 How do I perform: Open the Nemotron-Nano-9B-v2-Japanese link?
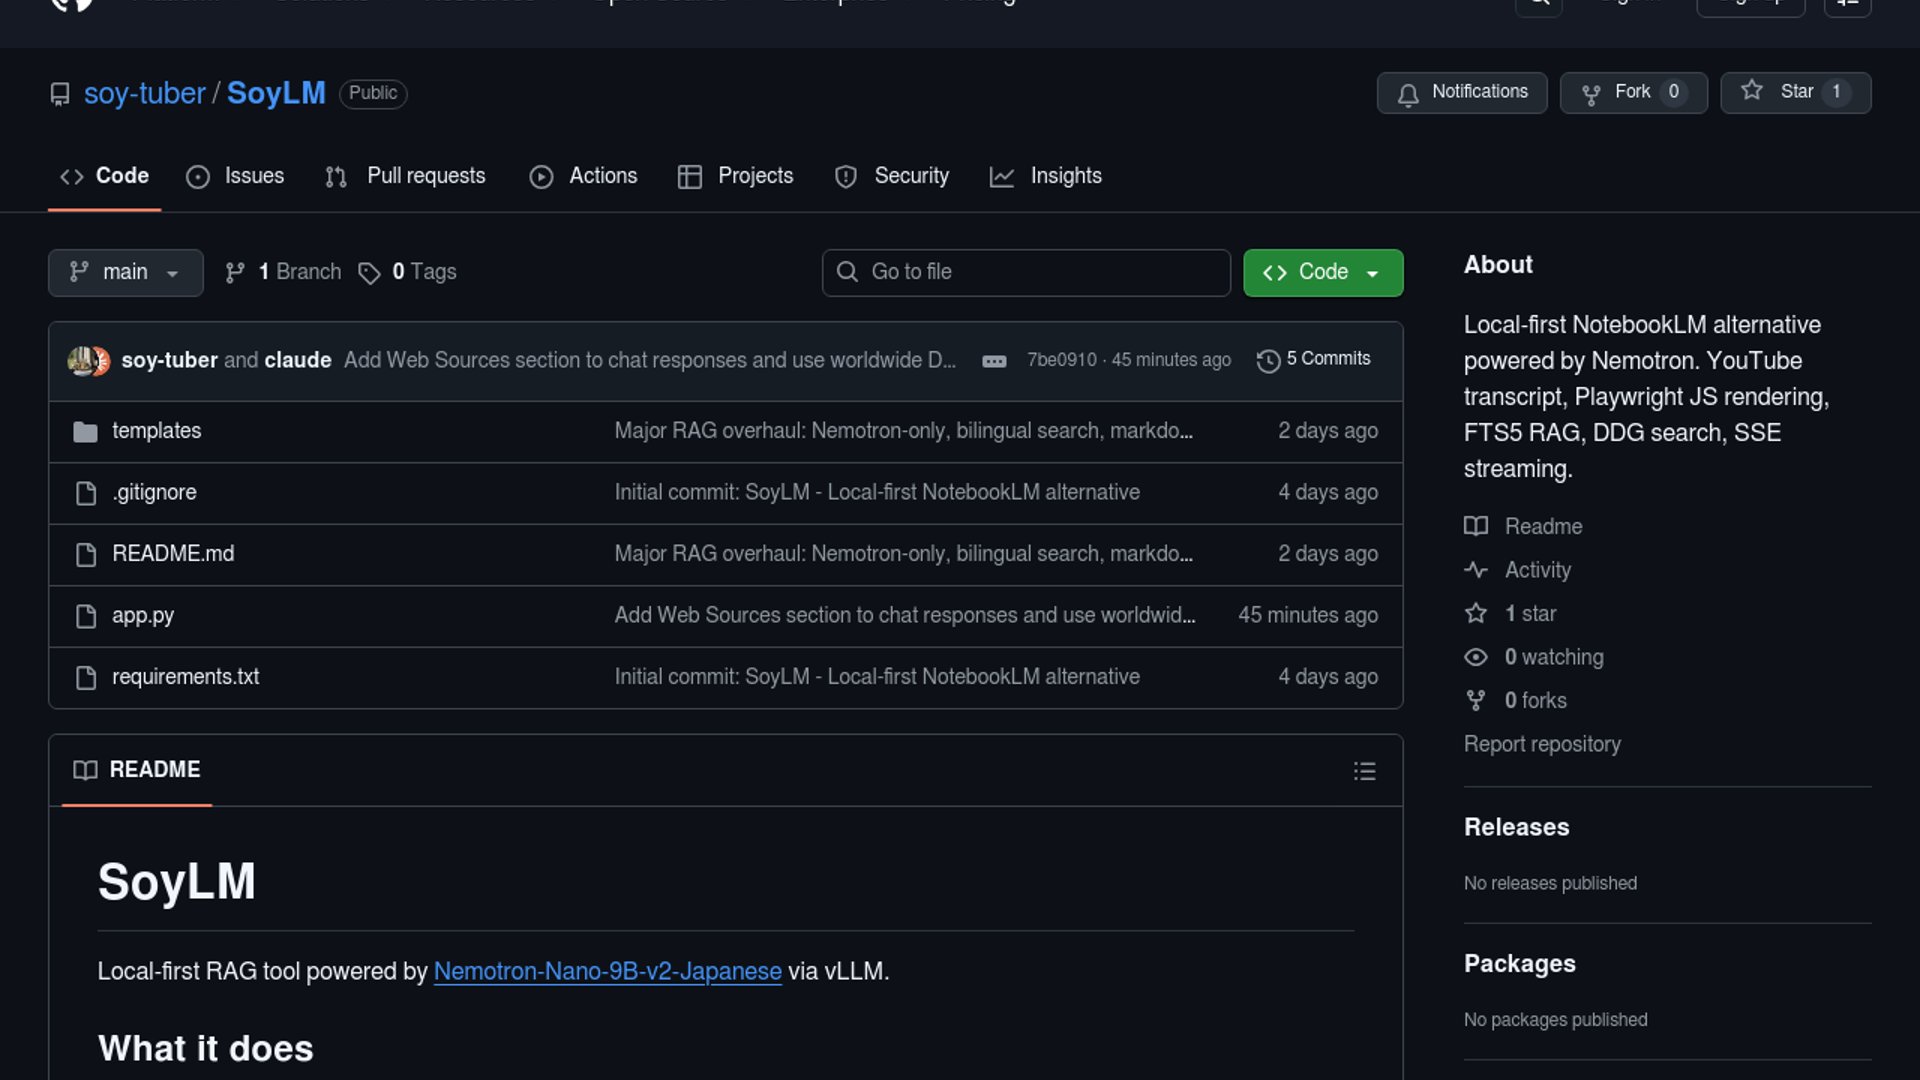[607, 971]
